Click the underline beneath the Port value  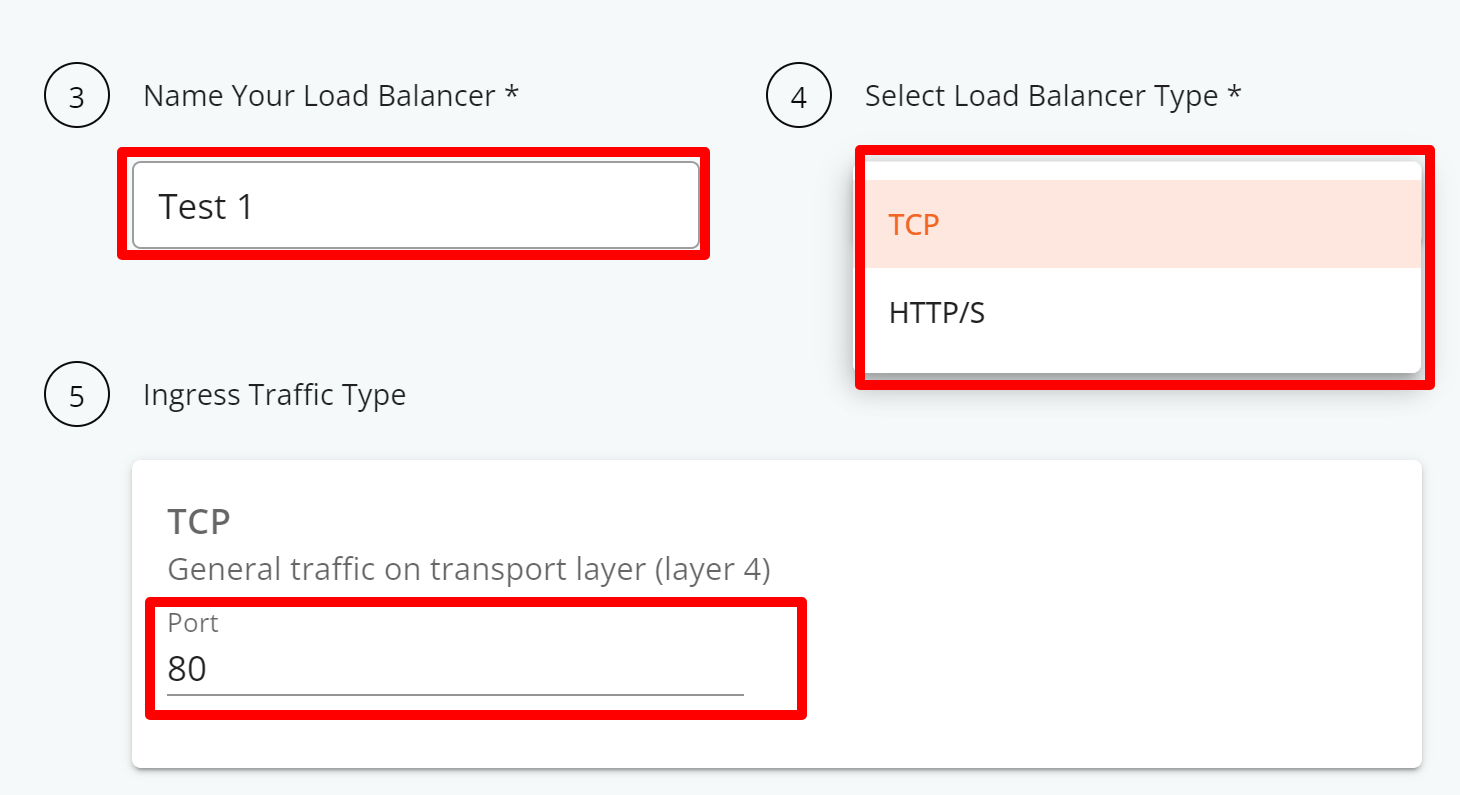(x=455, y=693)
